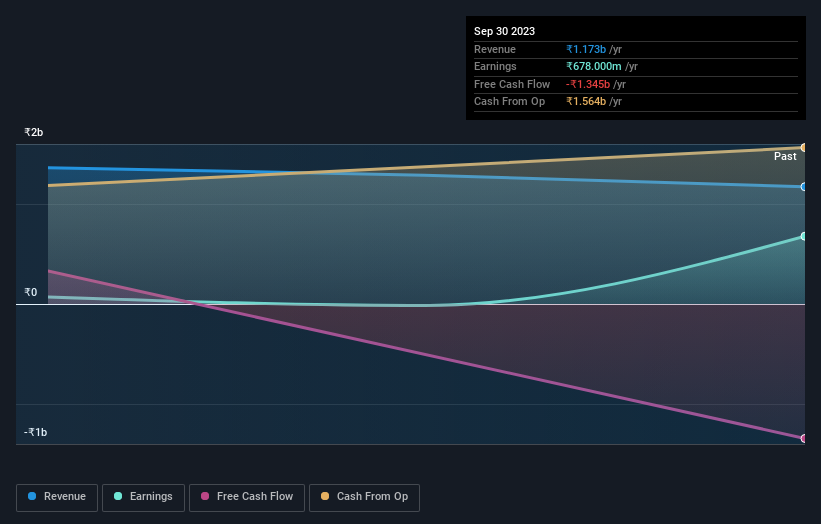Toggle the Free Cash Flow legend button

(247, 497)
